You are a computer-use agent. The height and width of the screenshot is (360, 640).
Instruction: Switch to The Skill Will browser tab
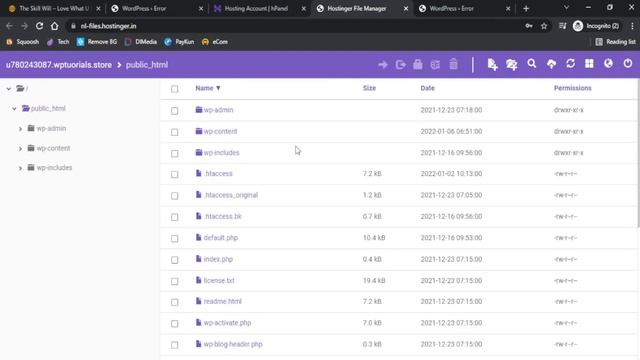click(53, 9)
